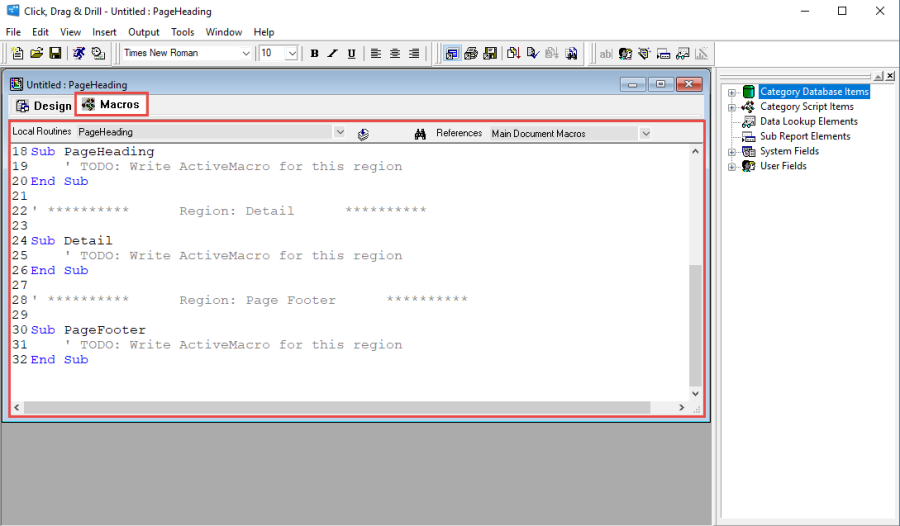Viewport: 900px width, 526px height.
Task: Click the Underline formatting icon
Action: click(x=352, y=53)
